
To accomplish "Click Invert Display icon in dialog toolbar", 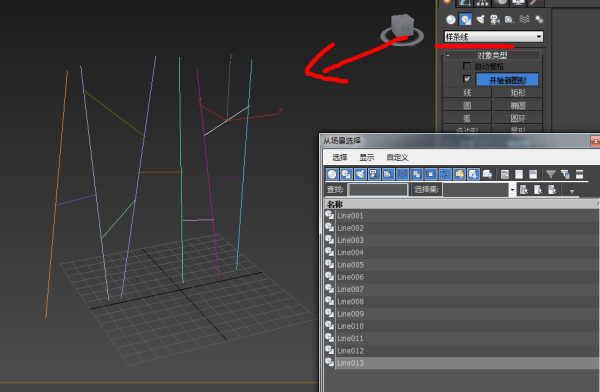I will (533, 175).
